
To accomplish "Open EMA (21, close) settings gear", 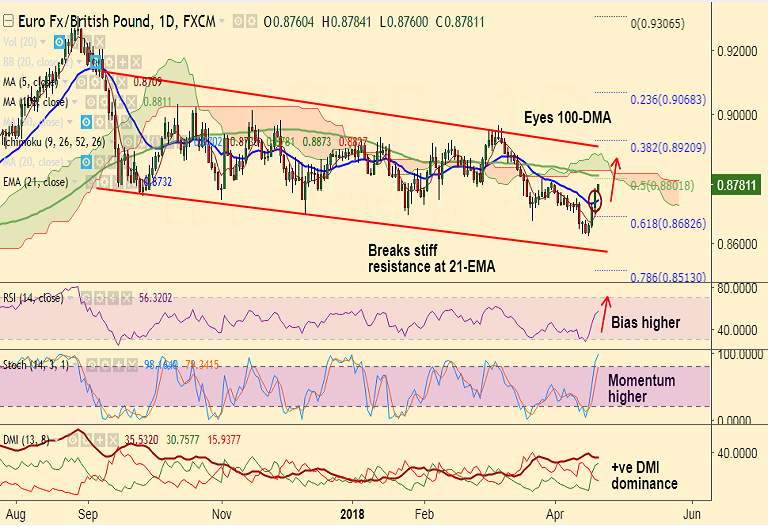I will [104, 182].
